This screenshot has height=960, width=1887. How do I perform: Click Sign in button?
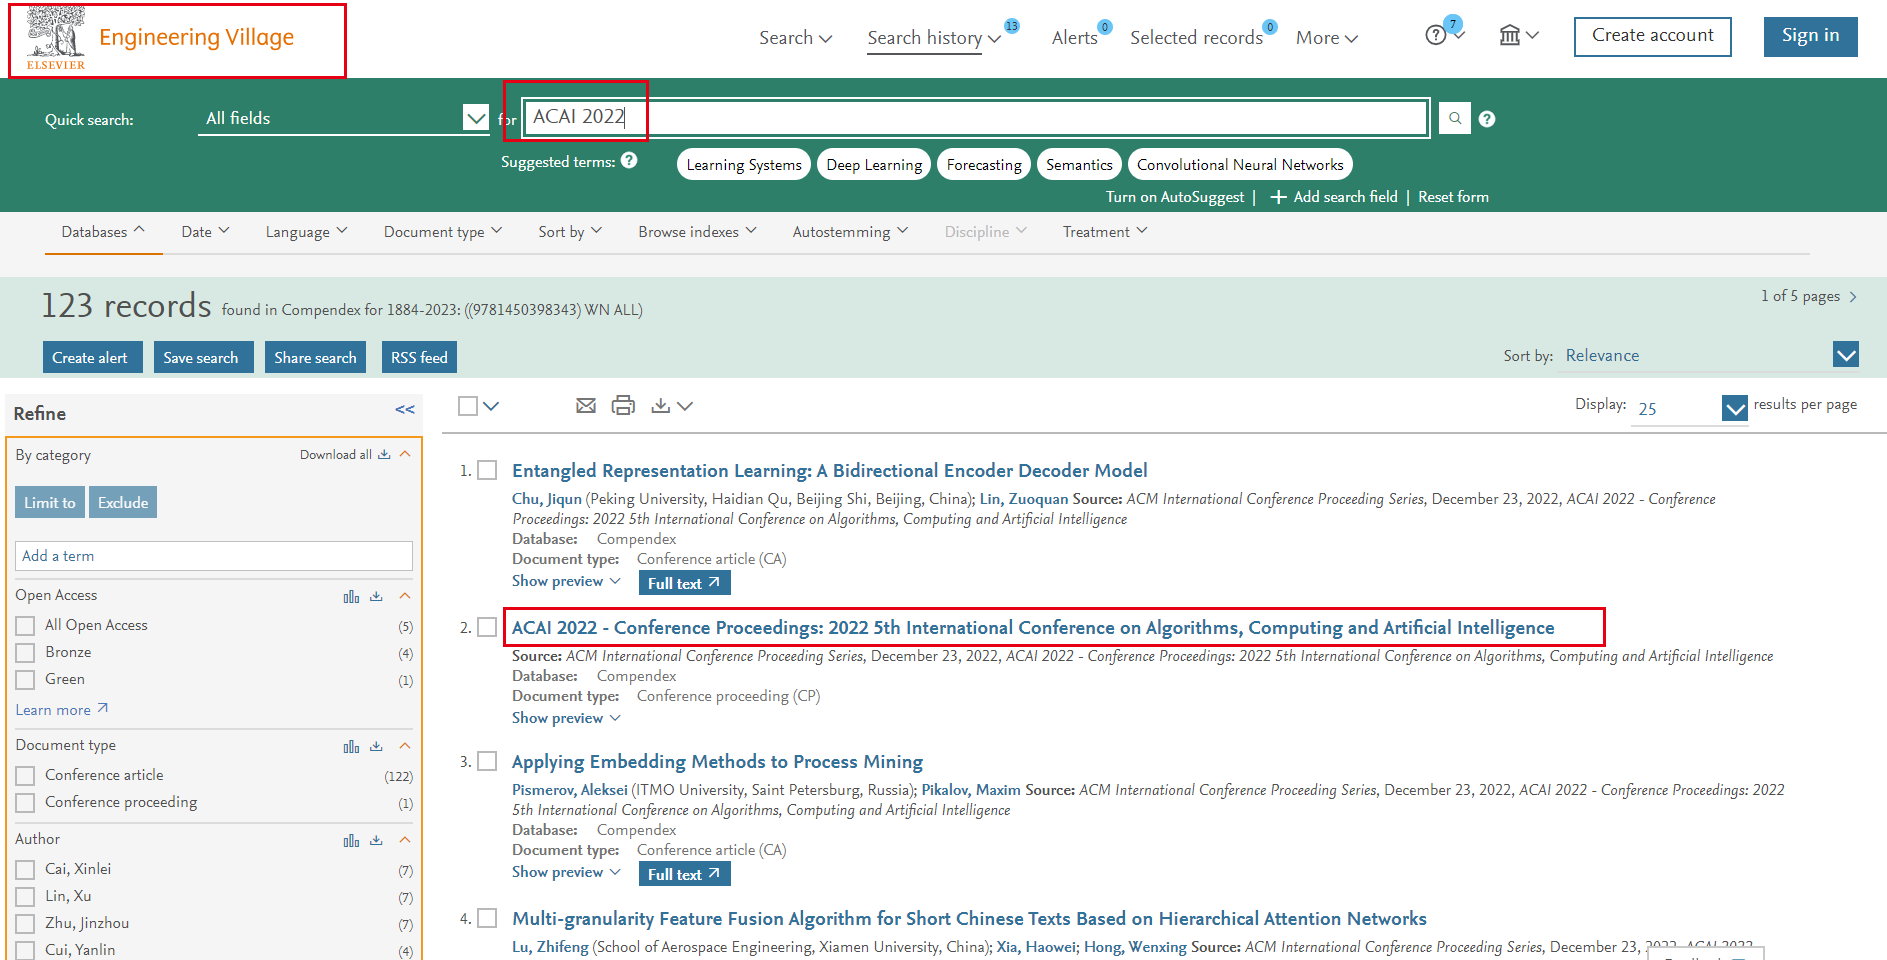pyautogui.click(x=1810, y=36)
